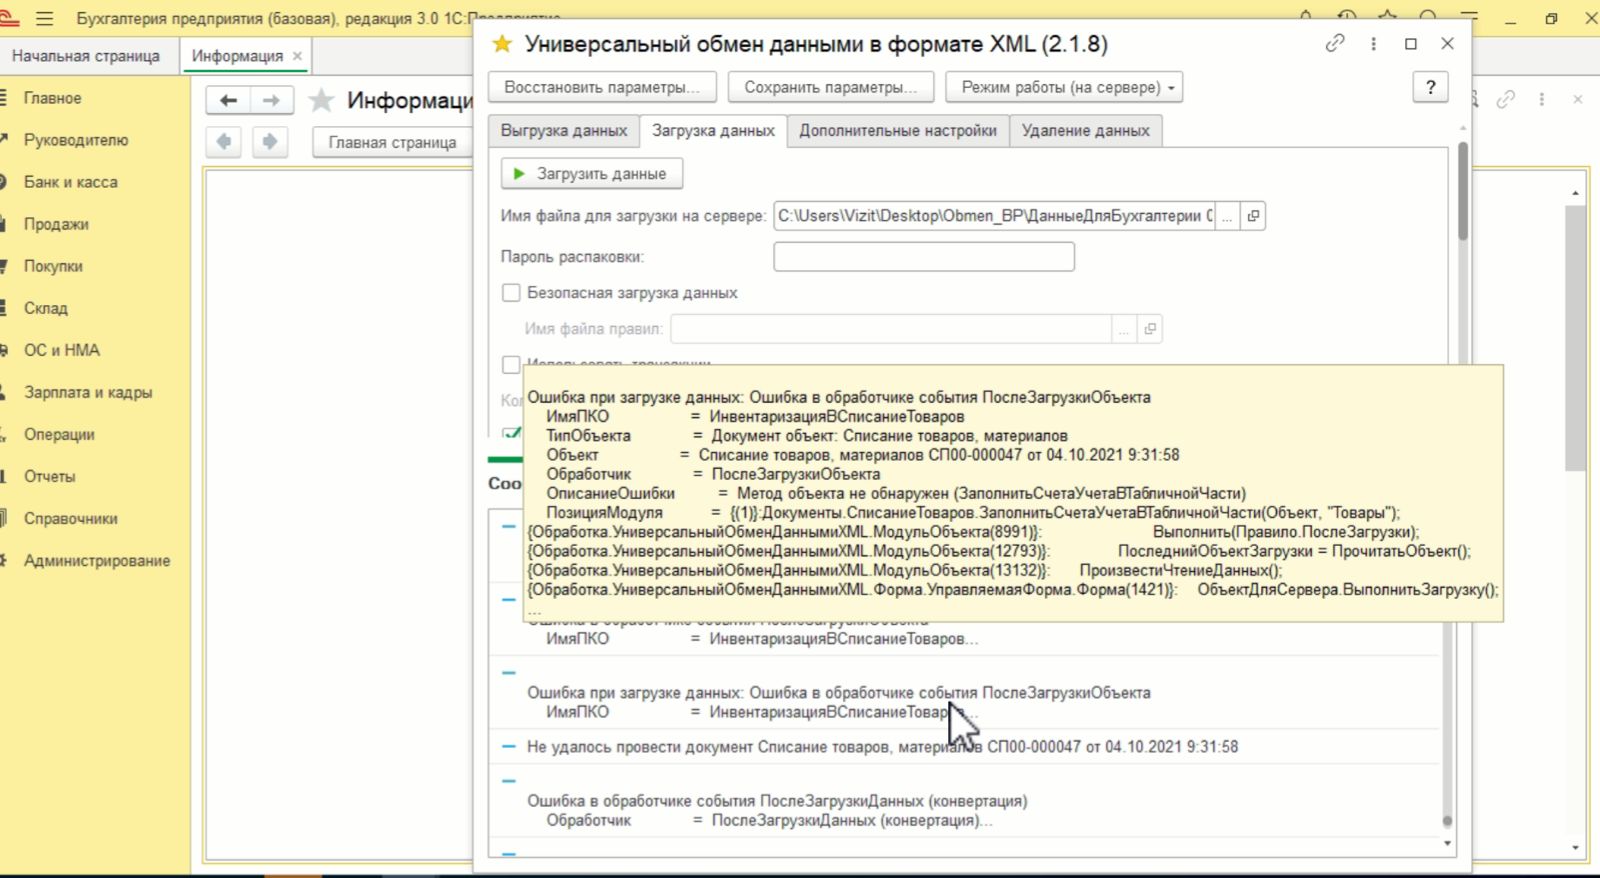1600x878 pixels.
Task: Open the Дополнительные настройки tab
Action: (897, 131)
